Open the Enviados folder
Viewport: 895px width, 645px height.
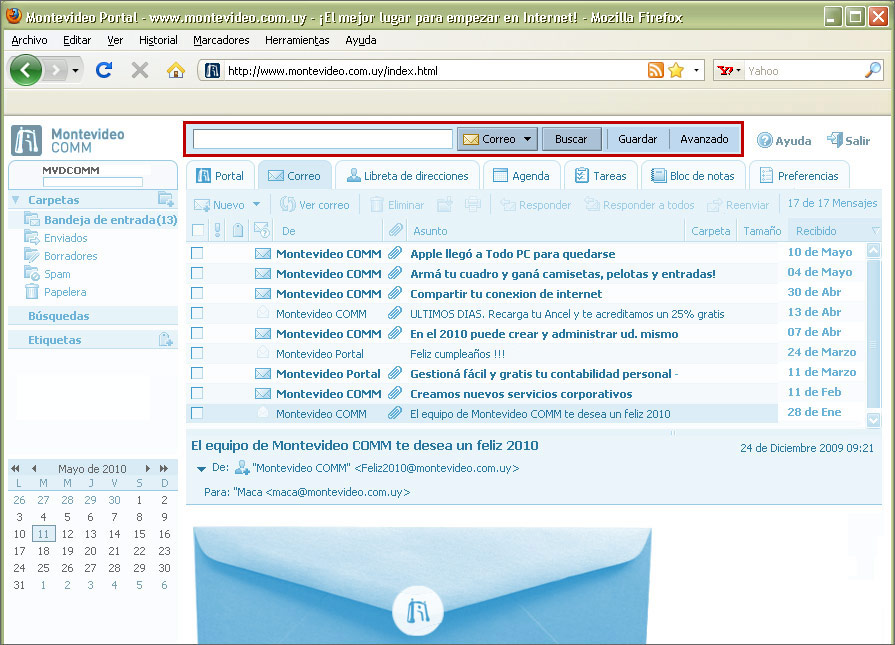[65, 238]
